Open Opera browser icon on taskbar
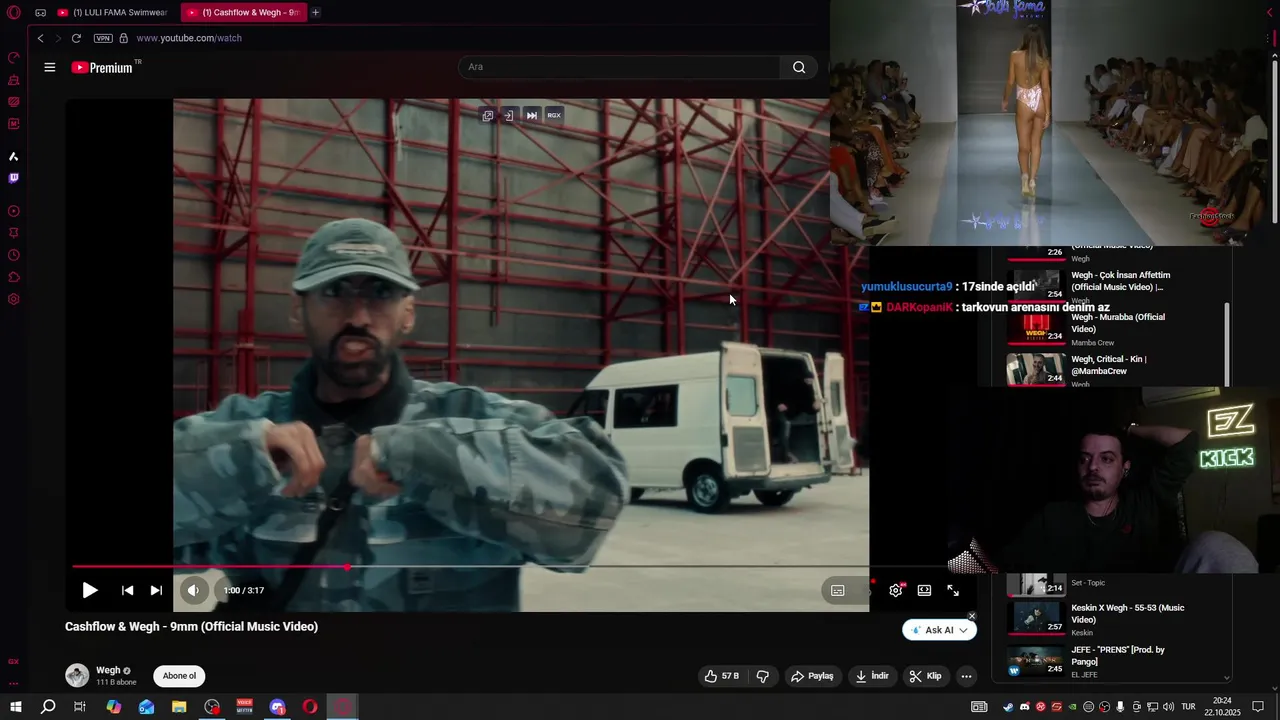This screenshot has height=720, width=1280. (310, 707)
